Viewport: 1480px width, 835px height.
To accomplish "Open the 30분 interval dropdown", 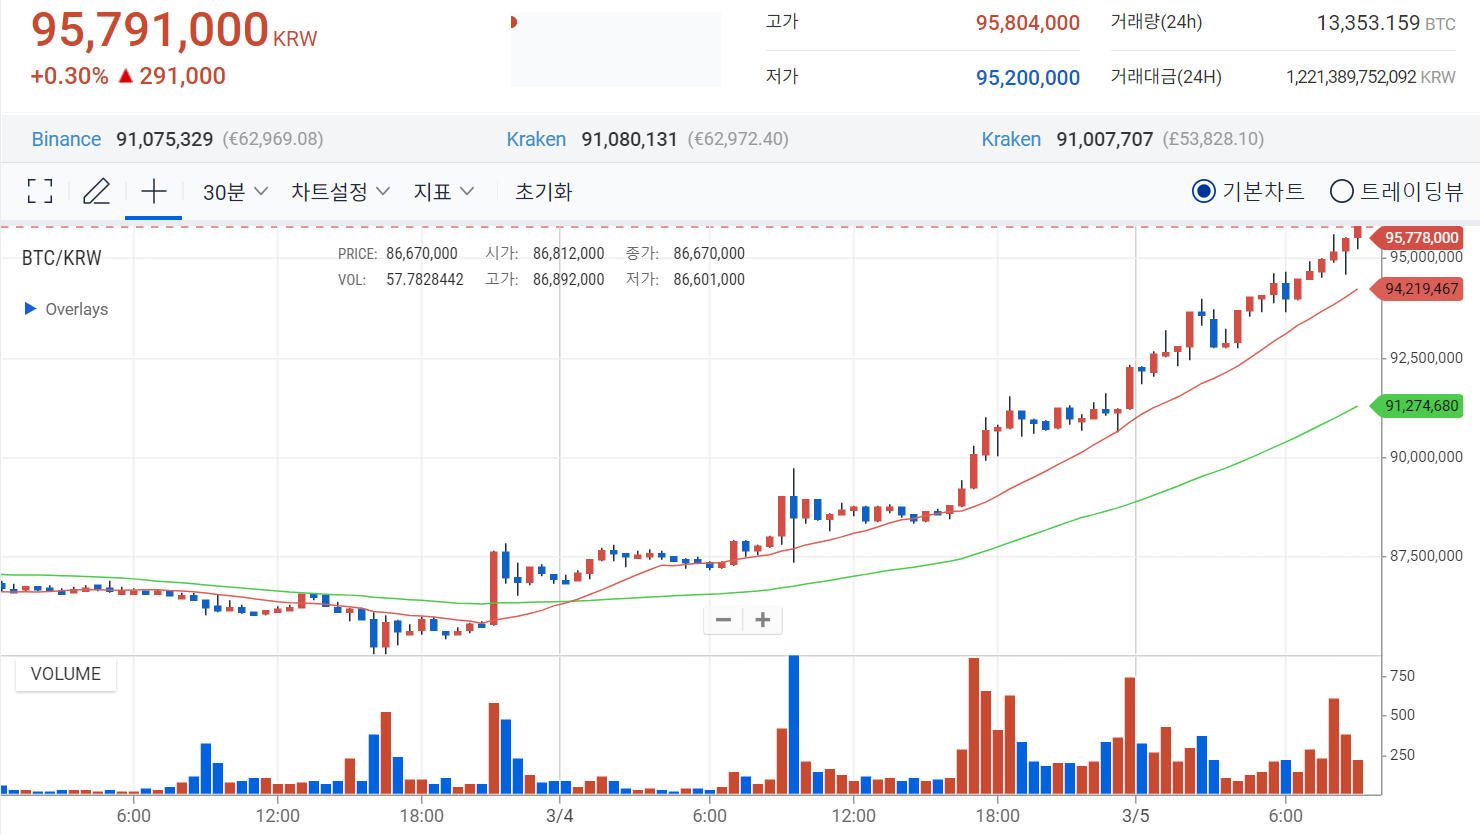I will [x=235, y=192].
